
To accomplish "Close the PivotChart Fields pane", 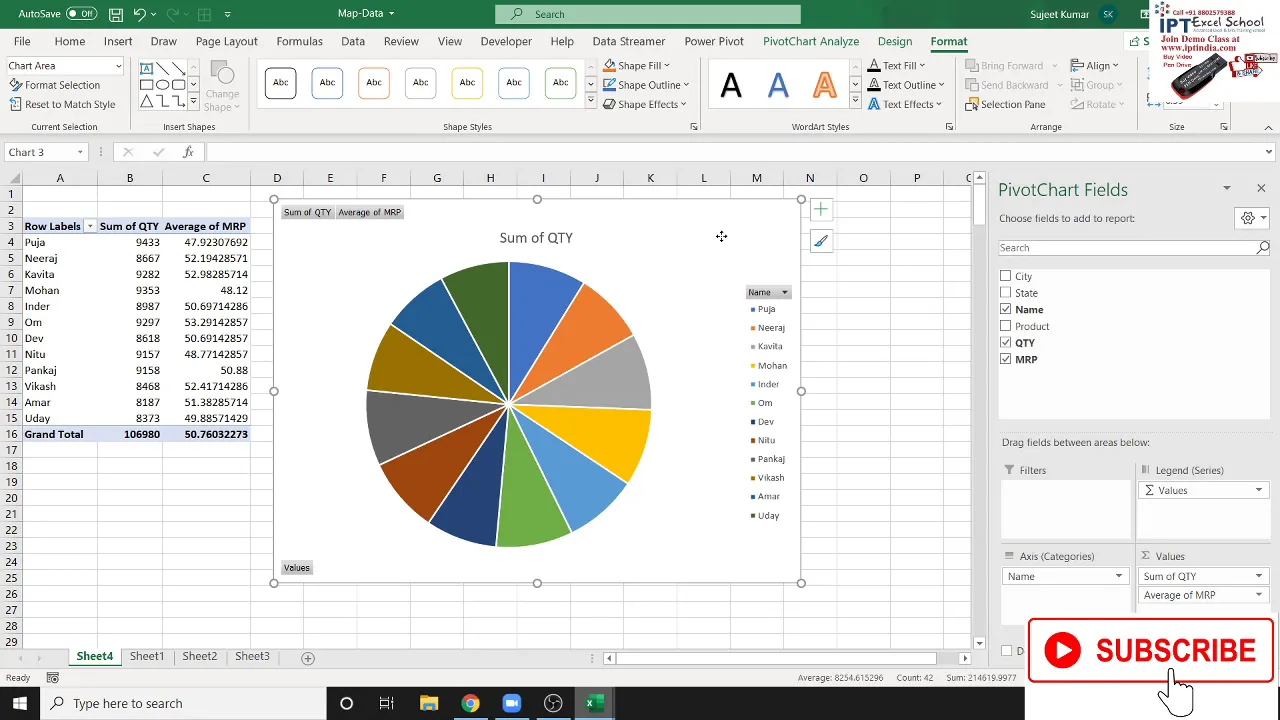I will click(x=1261, y=188).
